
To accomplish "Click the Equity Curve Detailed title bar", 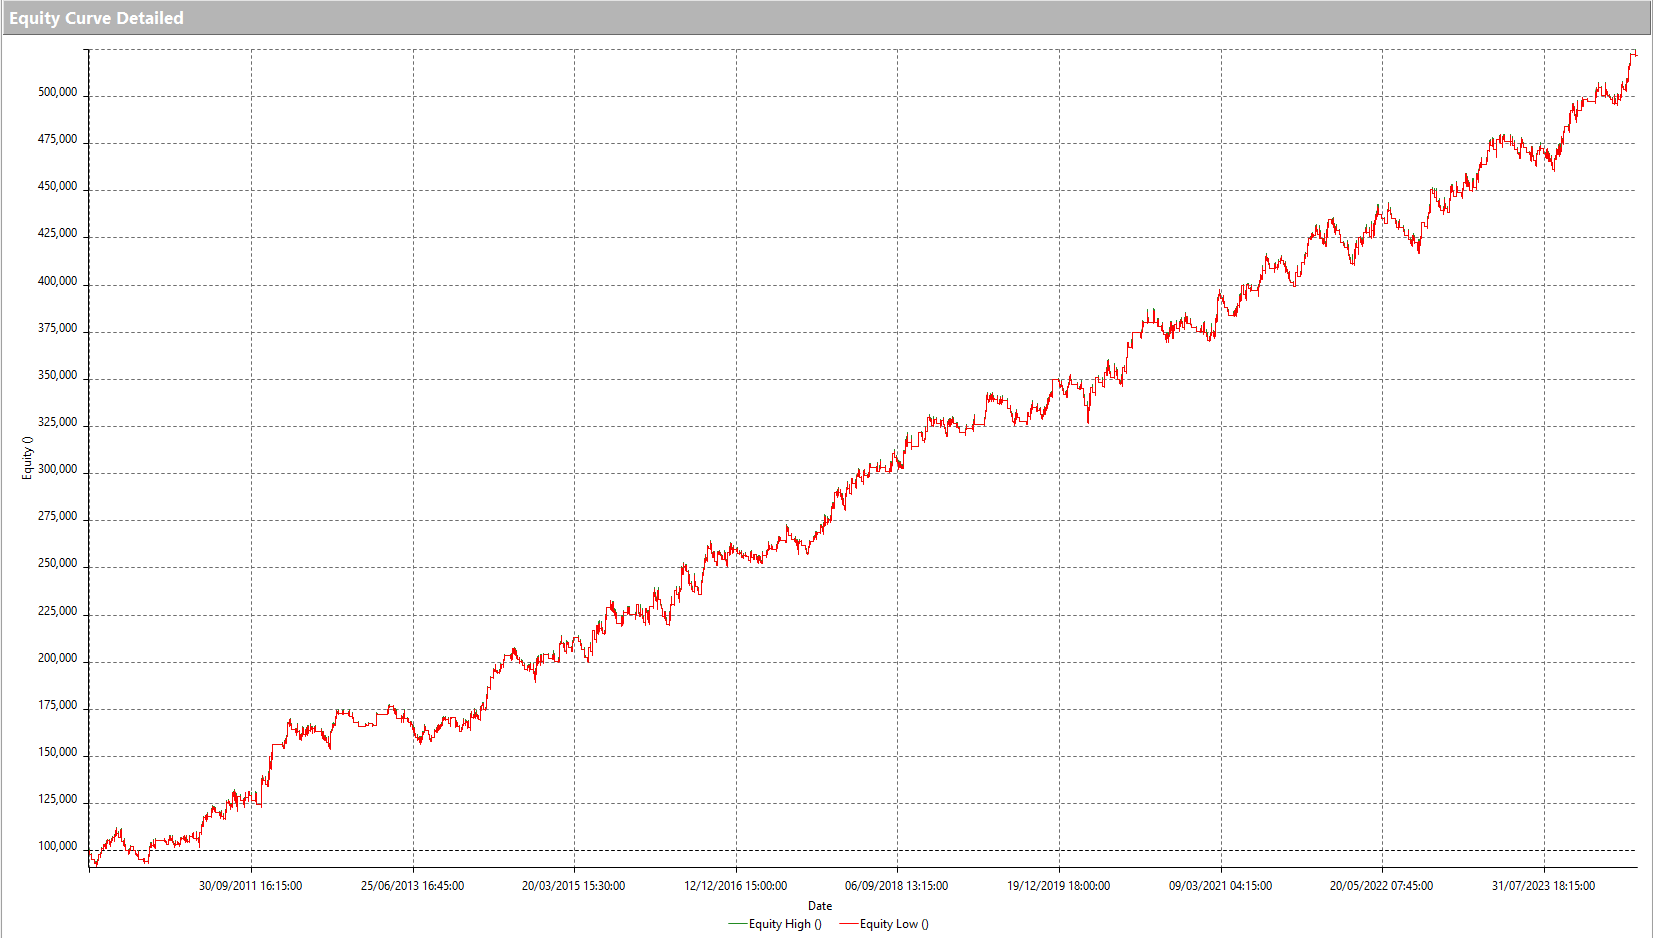I will click(x=96, y=18).
